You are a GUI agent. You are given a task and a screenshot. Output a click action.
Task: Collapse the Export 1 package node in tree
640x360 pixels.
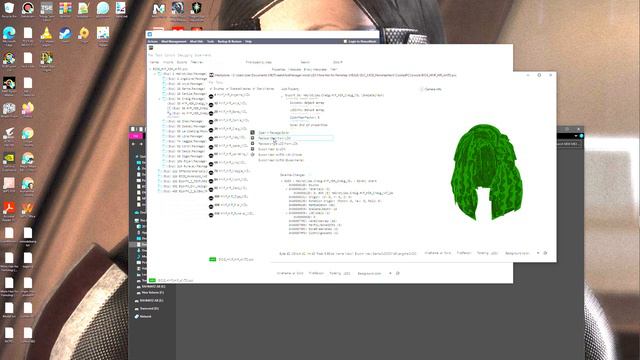[156, 74]
